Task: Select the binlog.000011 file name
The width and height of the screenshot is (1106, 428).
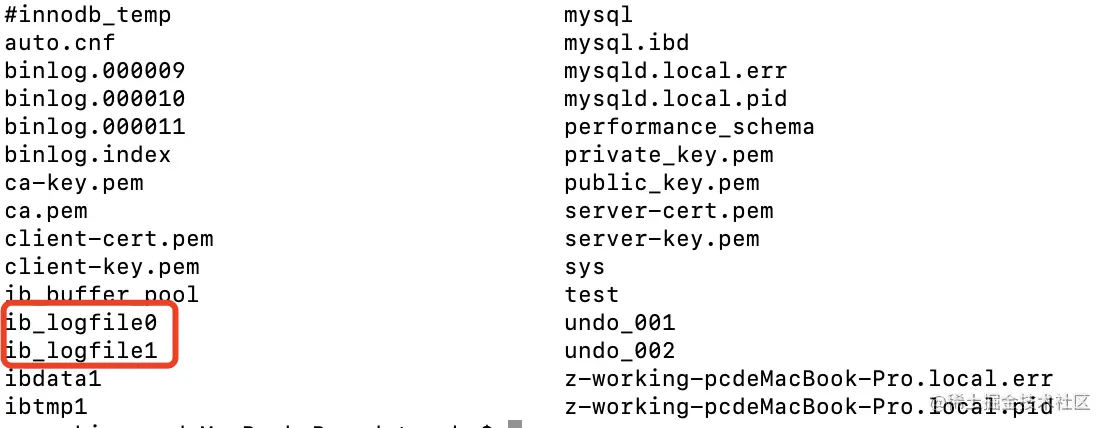Action: [95, 127]
